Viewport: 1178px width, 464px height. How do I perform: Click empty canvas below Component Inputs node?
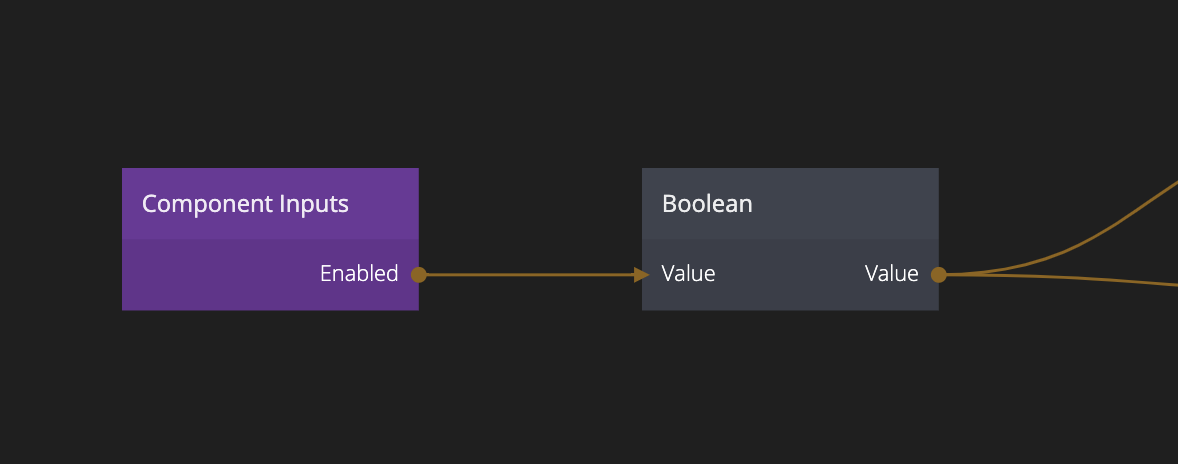tap(270, 390)
